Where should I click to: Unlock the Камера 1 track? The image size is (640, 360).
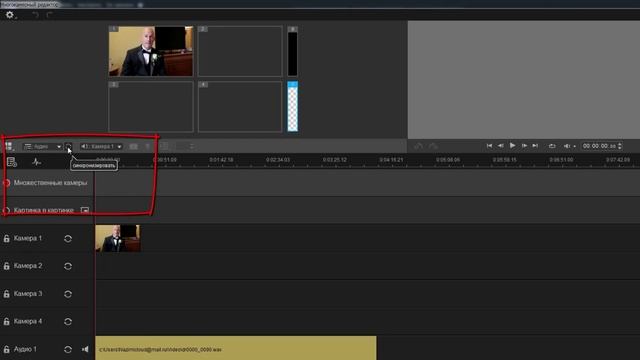(x=7, y=238)
